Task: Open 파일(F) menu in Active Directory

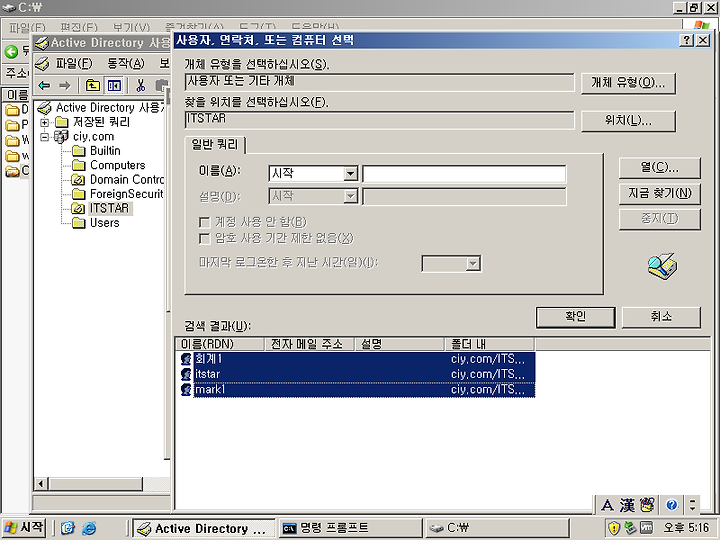Action: click(x=74, y=63)
